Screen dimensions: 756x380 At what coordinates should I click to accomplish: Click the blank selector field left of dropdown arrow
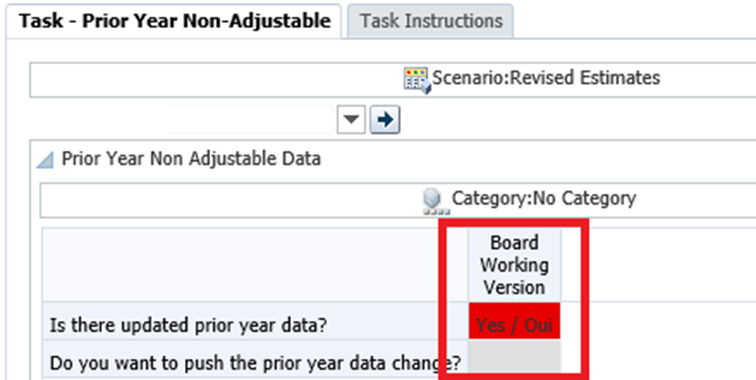(251, 120)
